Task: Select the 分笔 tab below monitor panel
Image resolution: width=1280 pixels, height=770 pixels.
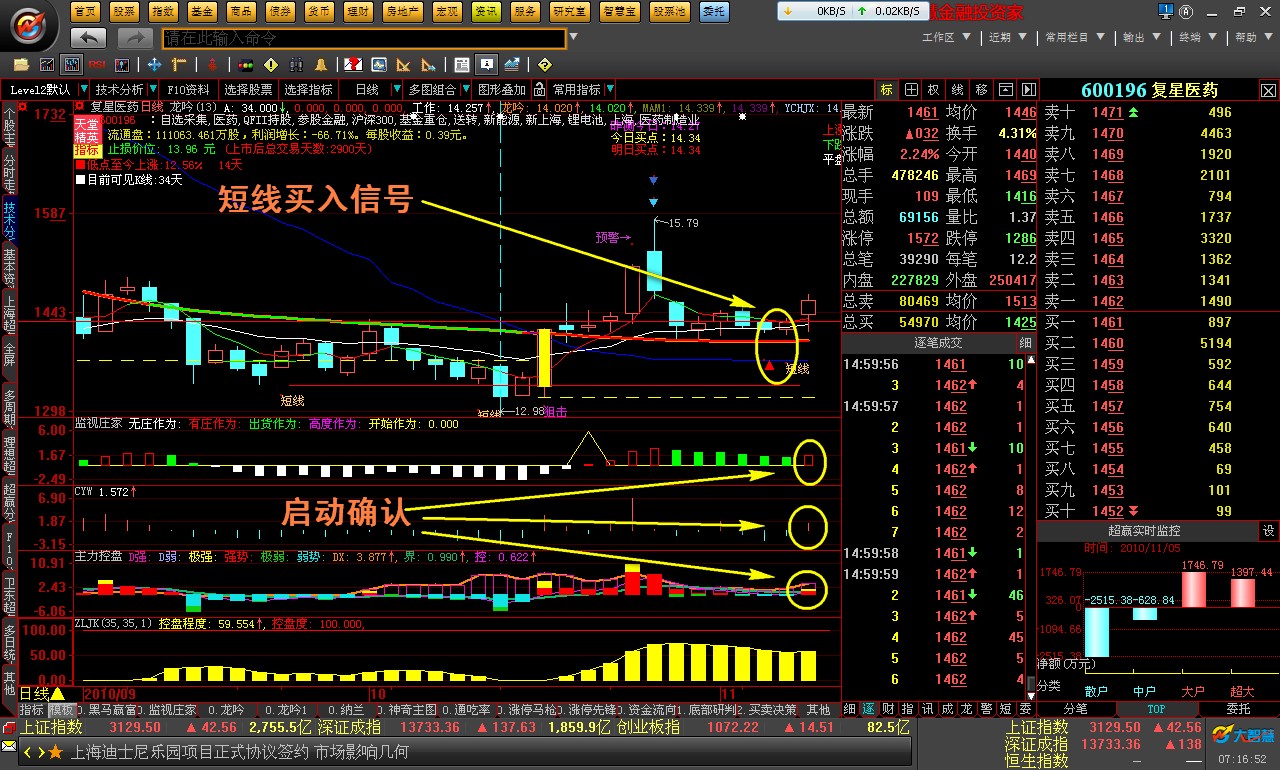Action: point(1076,708)
